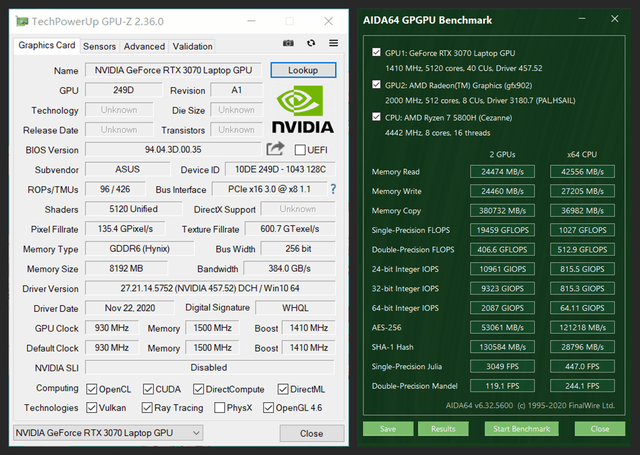Click Results in AIDA64 benchmark
Image resolution: width=640 pixels, height=455 pixels.
(443, 429)
